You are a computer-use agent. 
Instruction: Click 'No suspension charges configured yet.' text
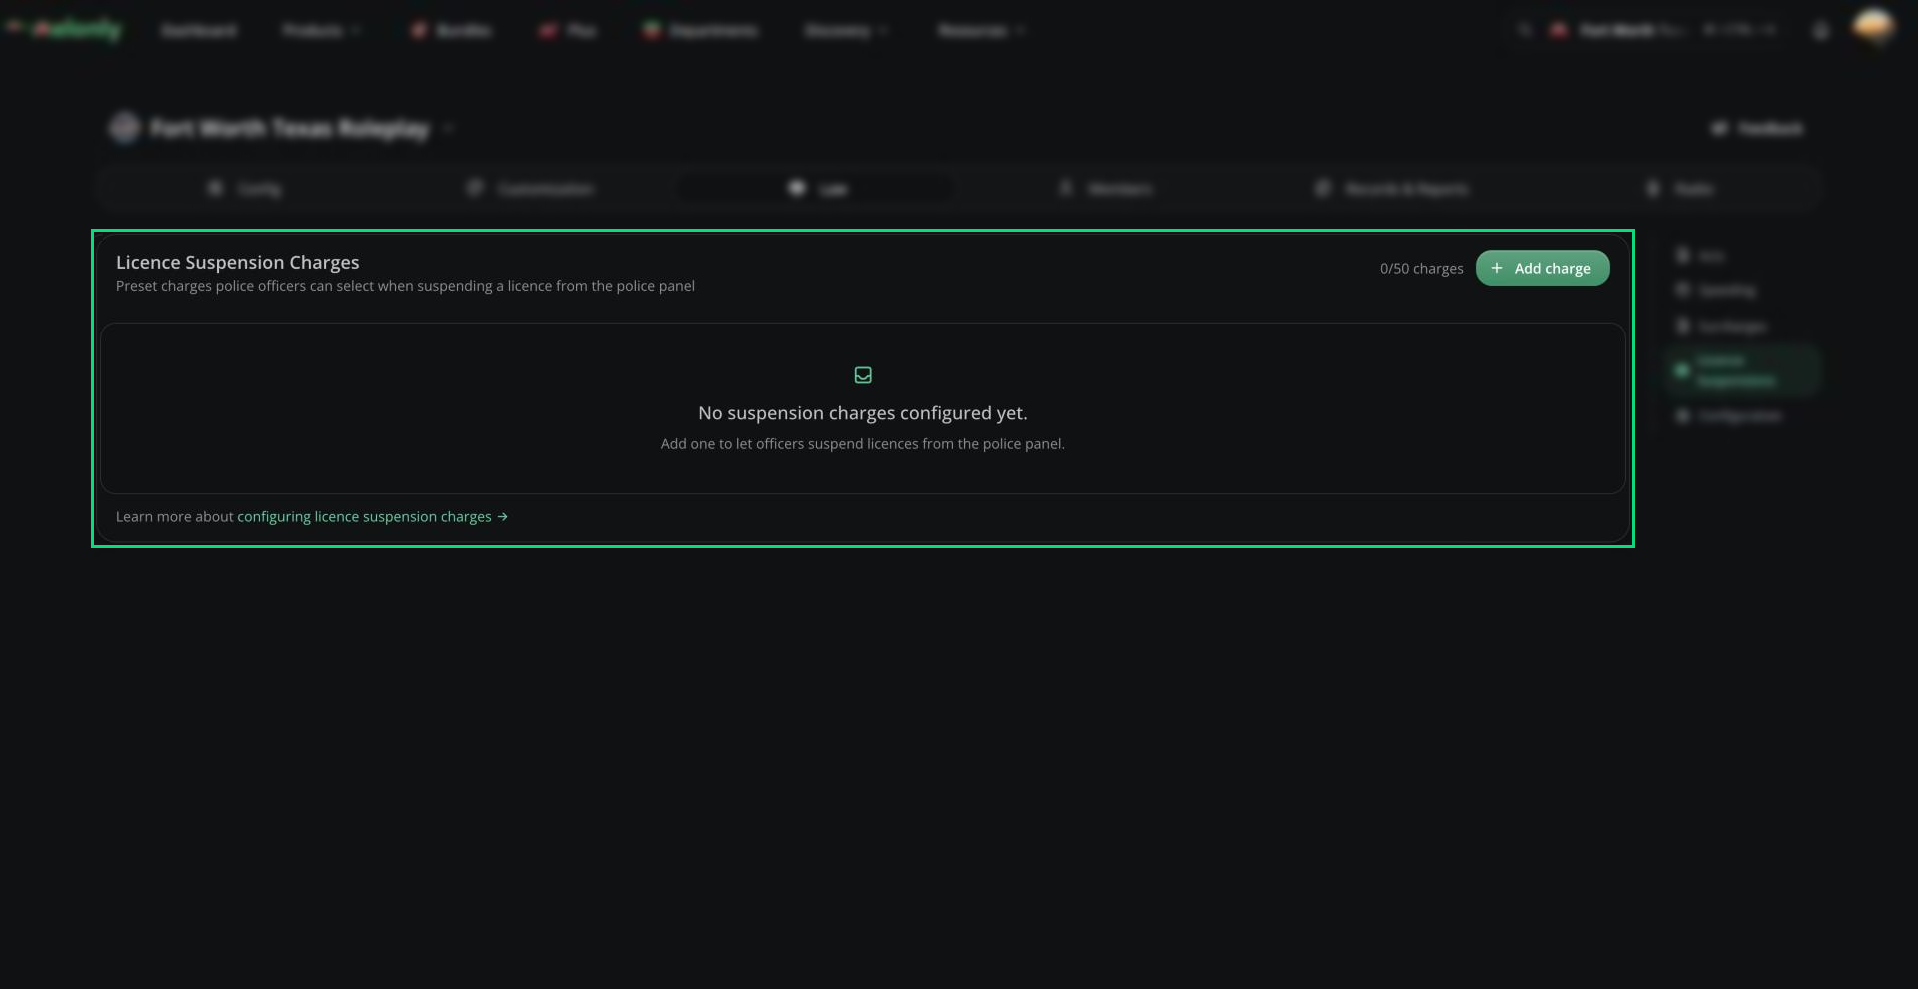[x=863, y=413]
